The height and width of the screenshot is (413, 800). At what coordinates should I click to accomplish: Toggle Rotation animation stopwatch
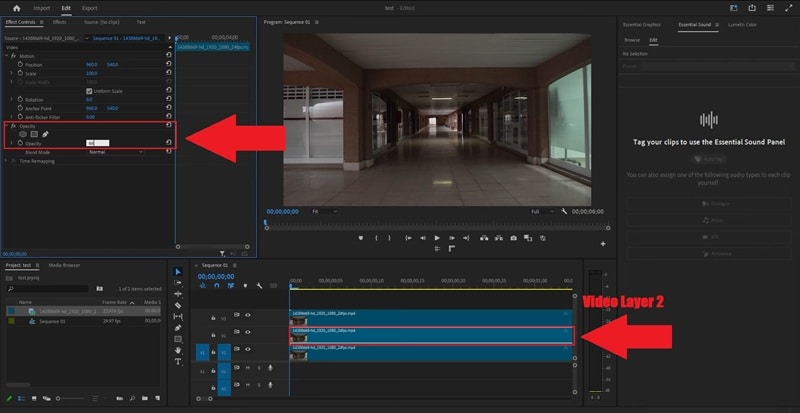20,100
